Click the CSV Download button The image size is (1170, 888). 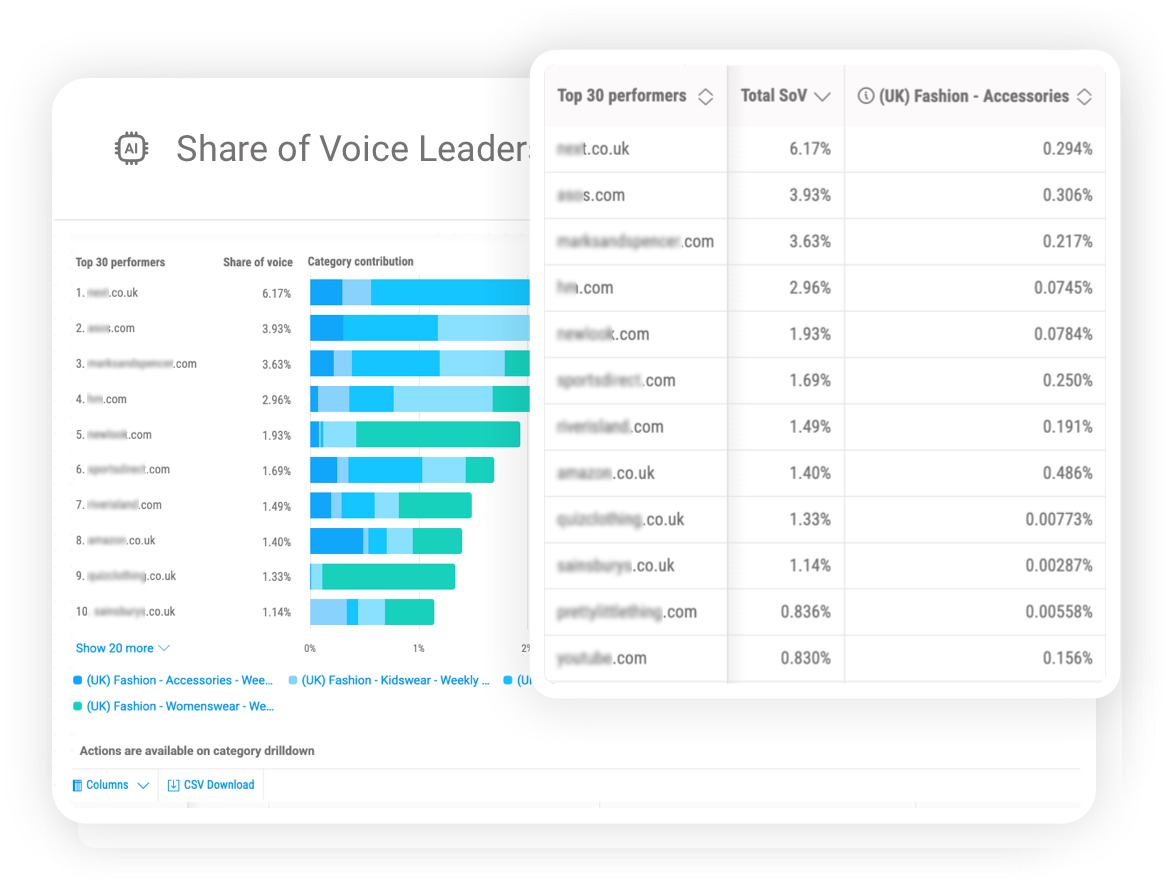[x=210, y=785]
